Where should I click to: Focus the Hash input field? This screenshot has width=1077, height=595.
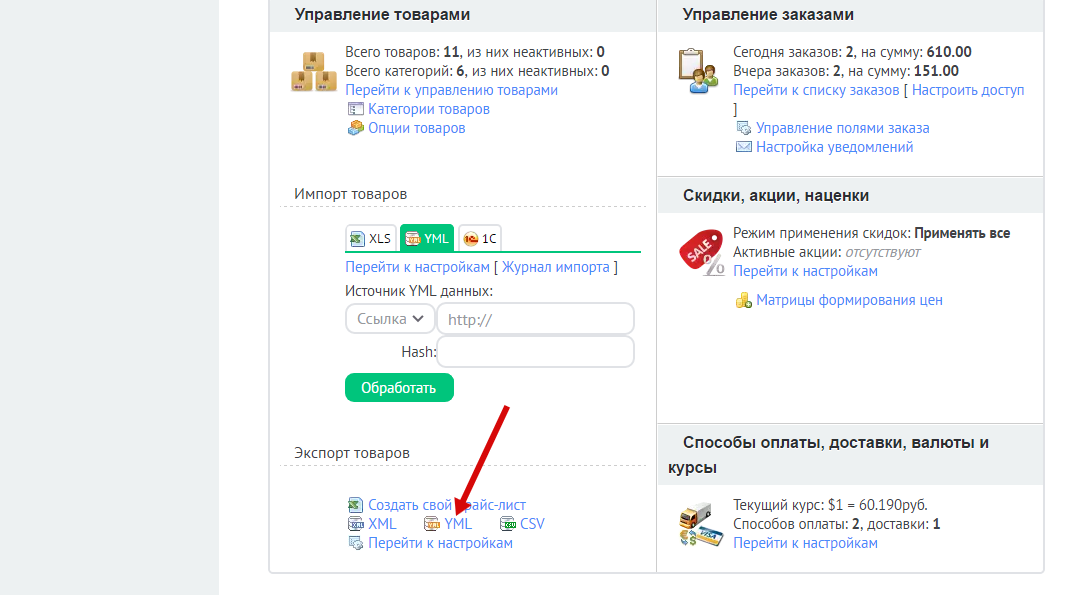tap(535, 352)
